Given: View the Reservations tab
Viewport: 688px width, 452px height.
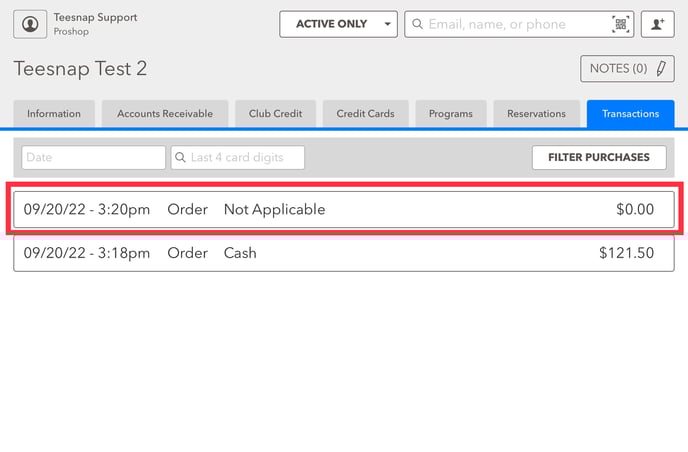Looking at the screenshot, I should pyautogui.click(x=536, y=114).
